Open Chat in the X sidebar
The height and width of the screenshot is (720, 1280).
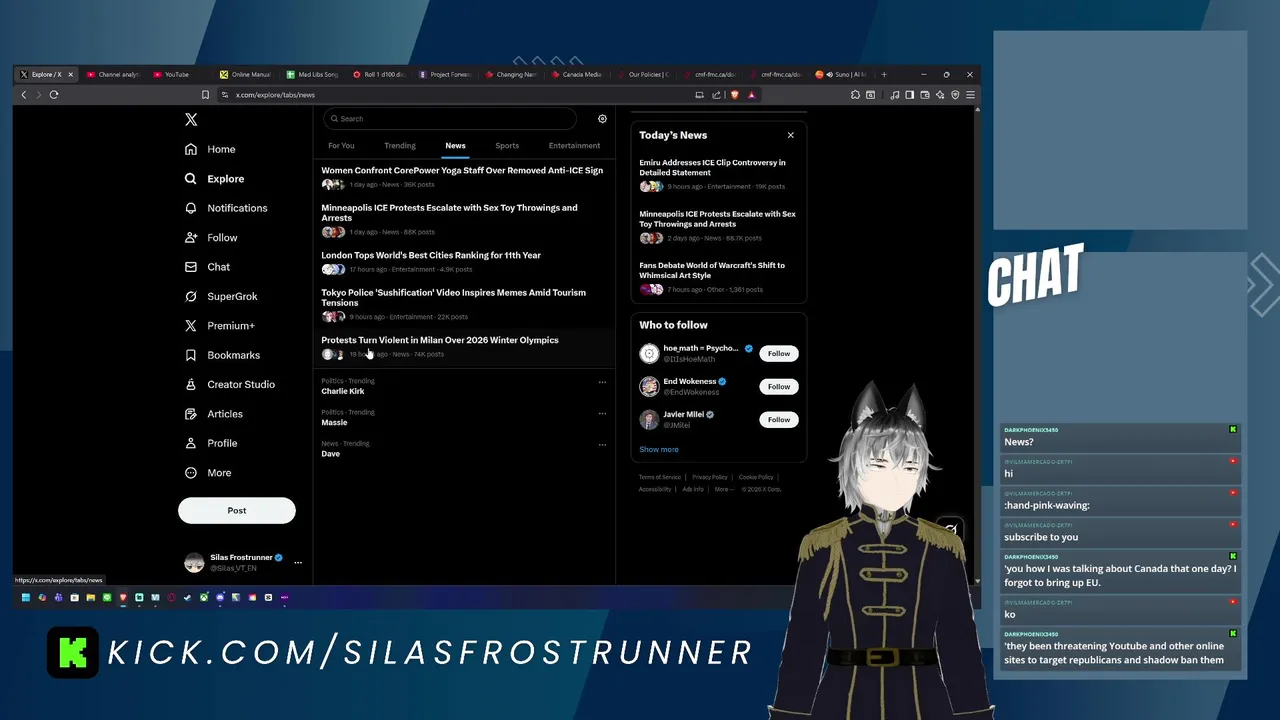(x=208, y=267)
